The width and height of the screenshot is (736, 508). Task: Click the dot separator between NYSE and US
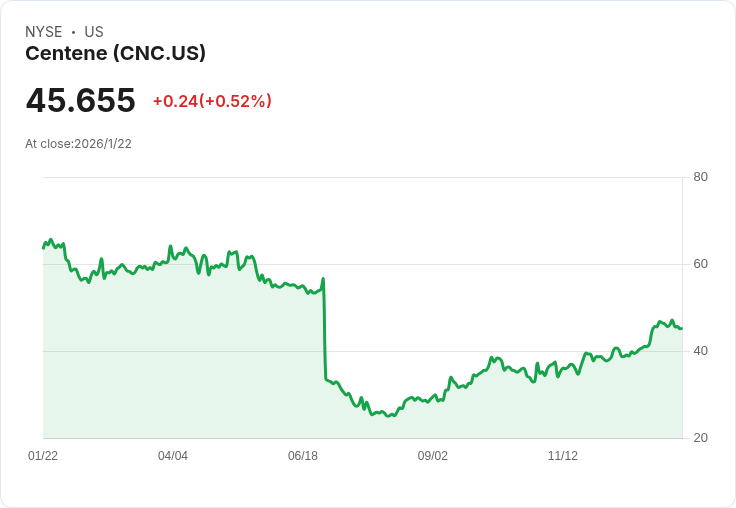coord(73,32)
